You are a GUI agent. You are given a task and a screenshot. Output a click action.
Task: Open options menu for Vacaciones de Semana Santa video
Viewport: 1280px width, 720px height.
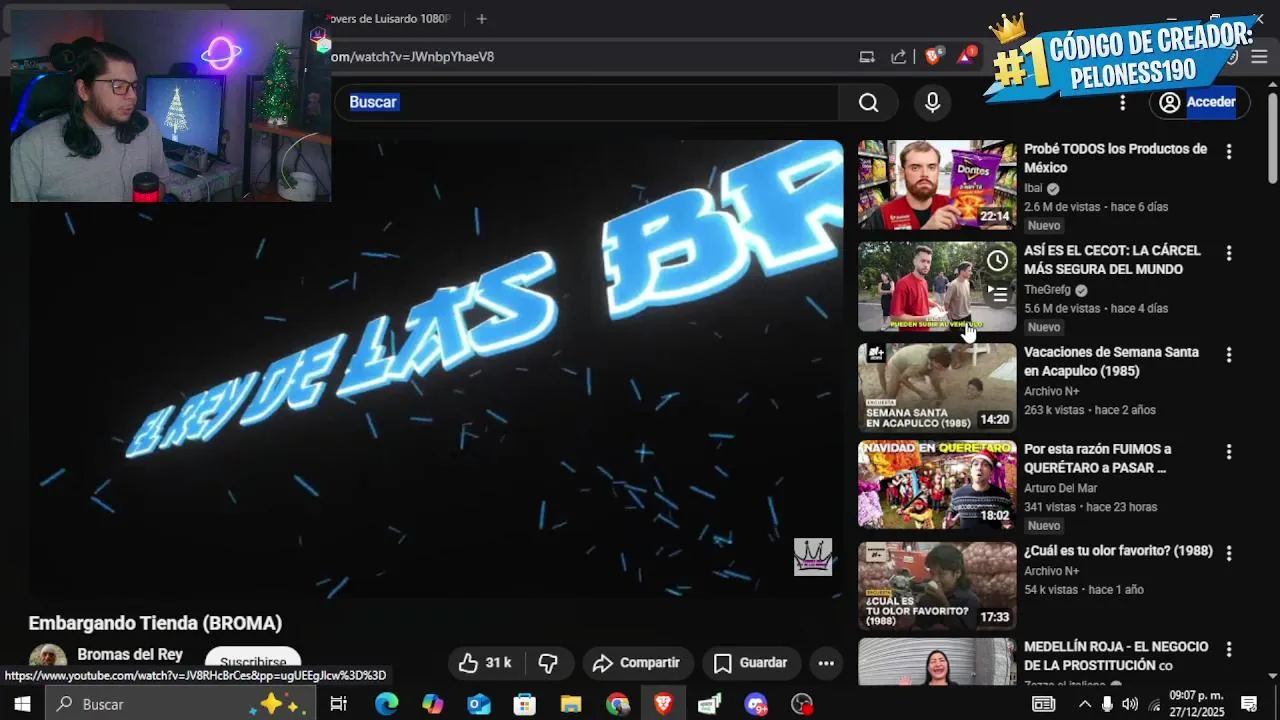pyautogui.click(x=1229, y=355)
